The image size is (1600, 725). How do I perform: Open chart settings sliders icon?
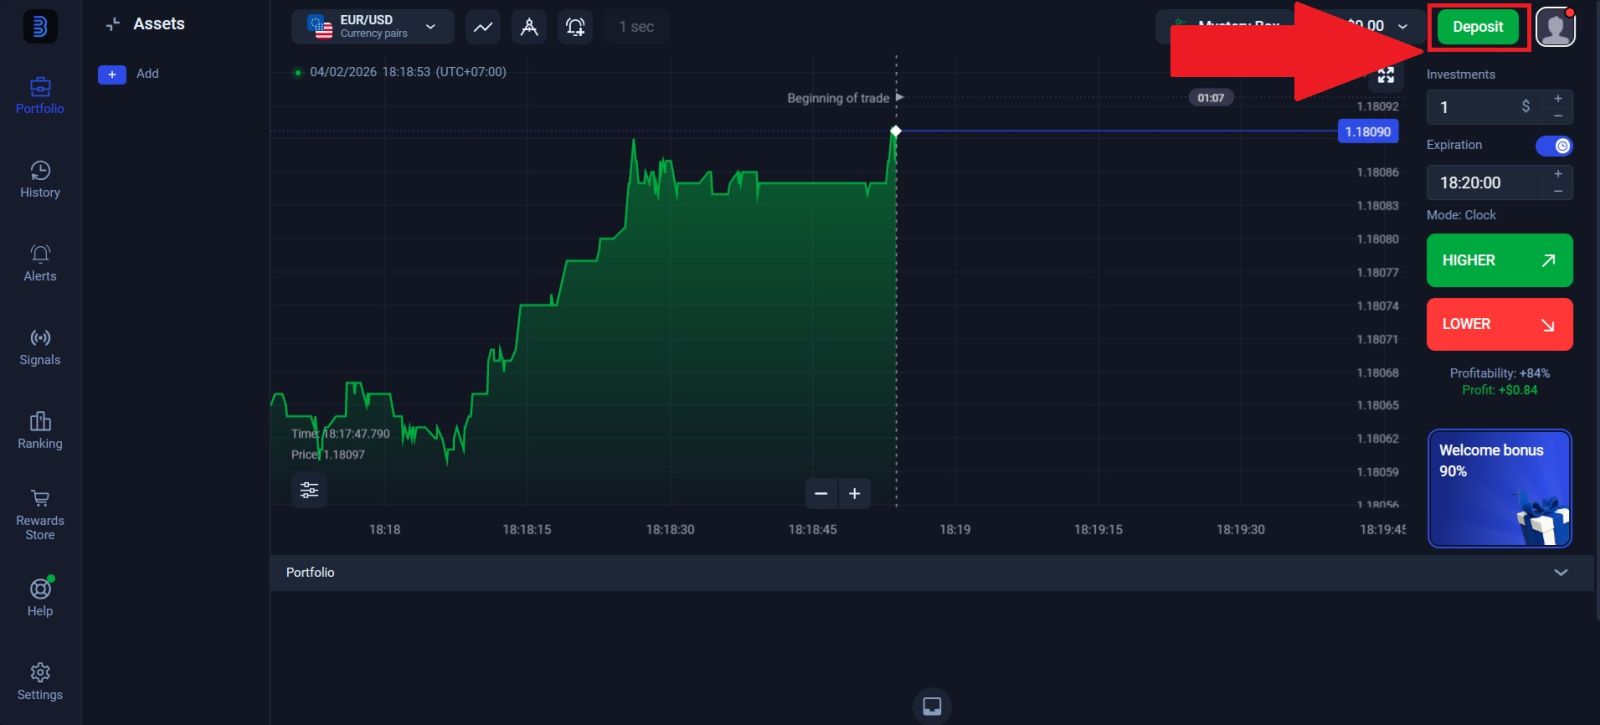click(x=309, y=490)
